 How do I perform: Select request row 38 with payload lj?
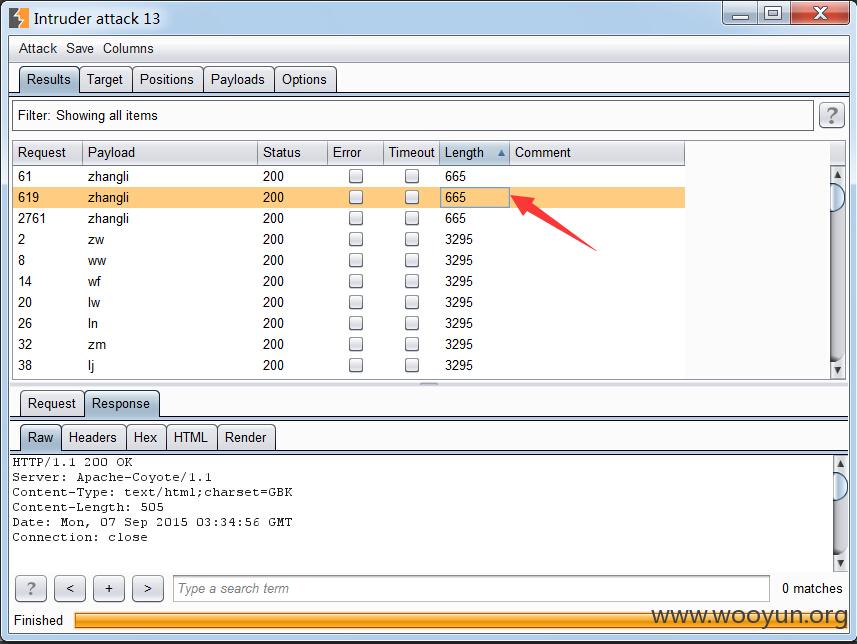(x=349, y=365)
